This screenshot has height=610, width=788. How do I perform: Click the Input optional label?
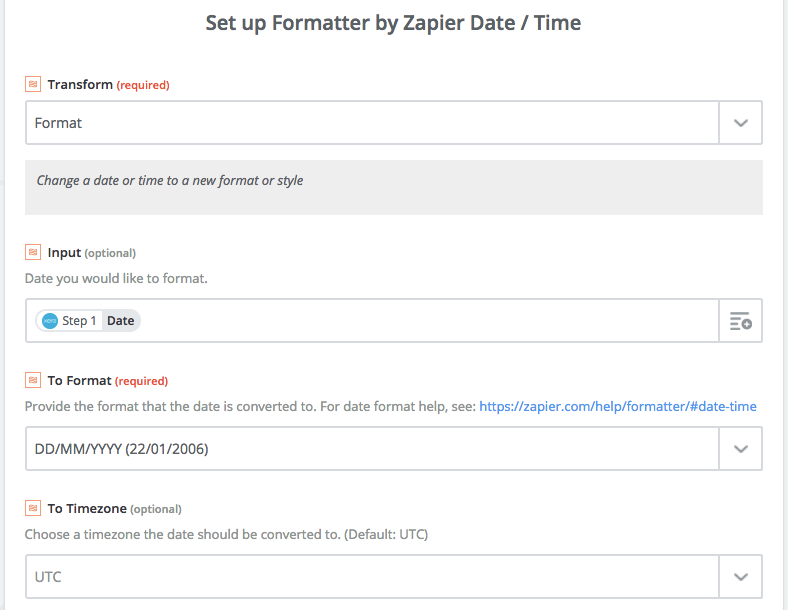coord(91,252)
